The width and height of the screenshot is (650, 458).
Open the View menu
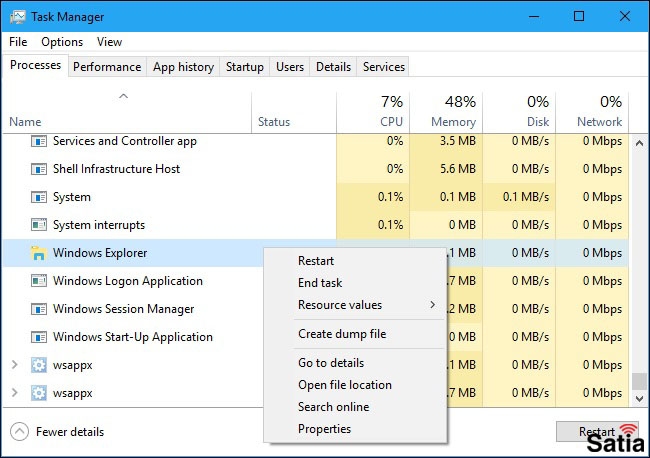(109, 42)
